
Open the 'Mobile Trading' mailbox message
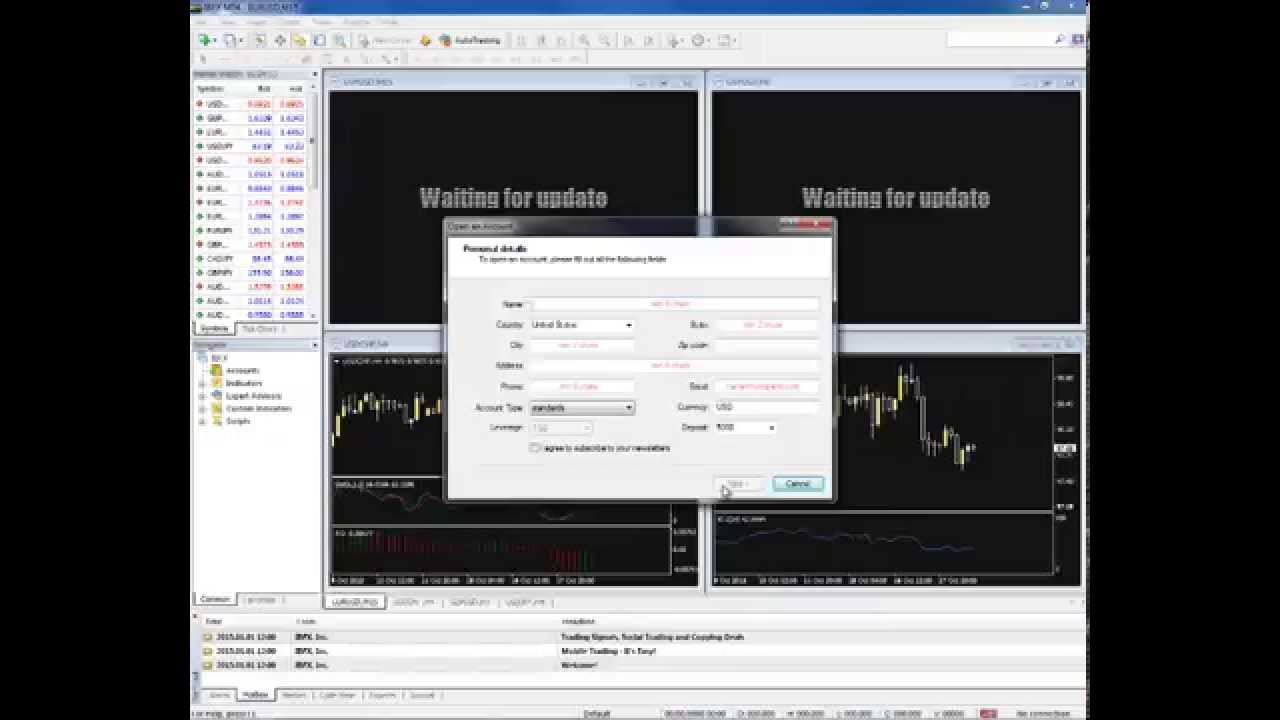pyautogui.click(x=640, y=651)
